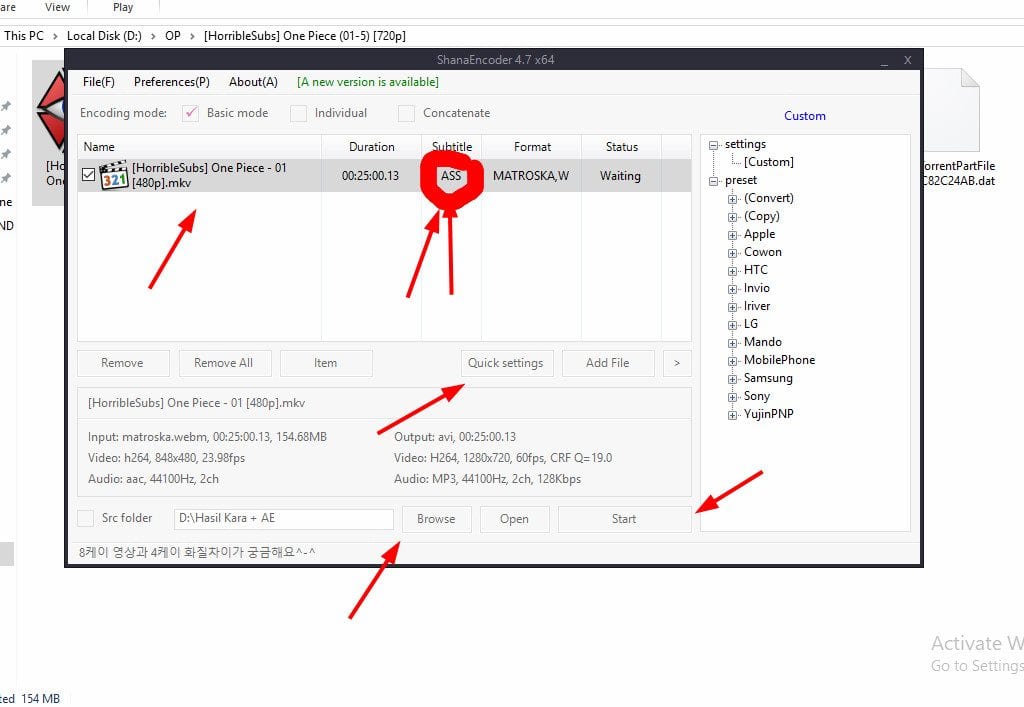Expand the Iriver preset group
The width and height of the screenshot is (1024, 707).
732,307
